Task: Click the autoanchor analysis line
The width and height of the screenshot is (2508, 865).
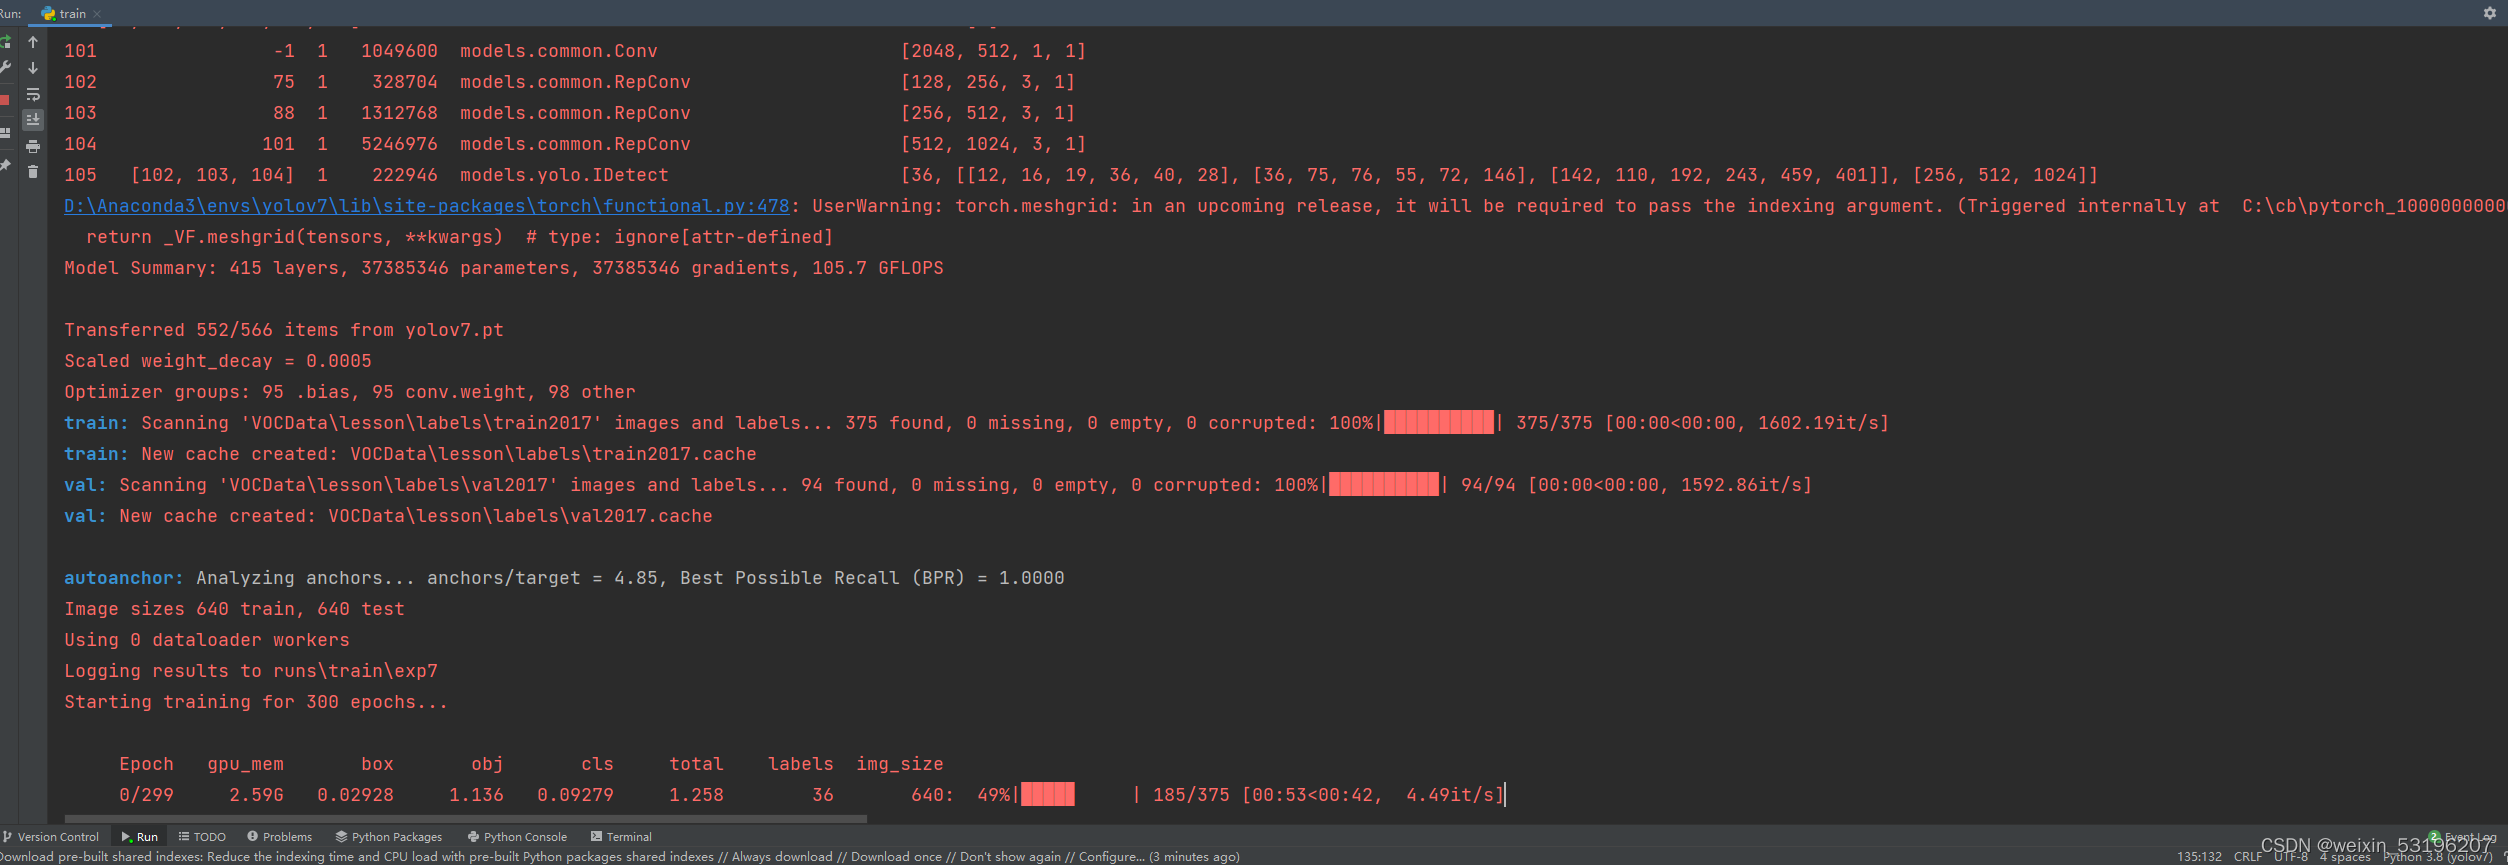Action: click(564, 578)
